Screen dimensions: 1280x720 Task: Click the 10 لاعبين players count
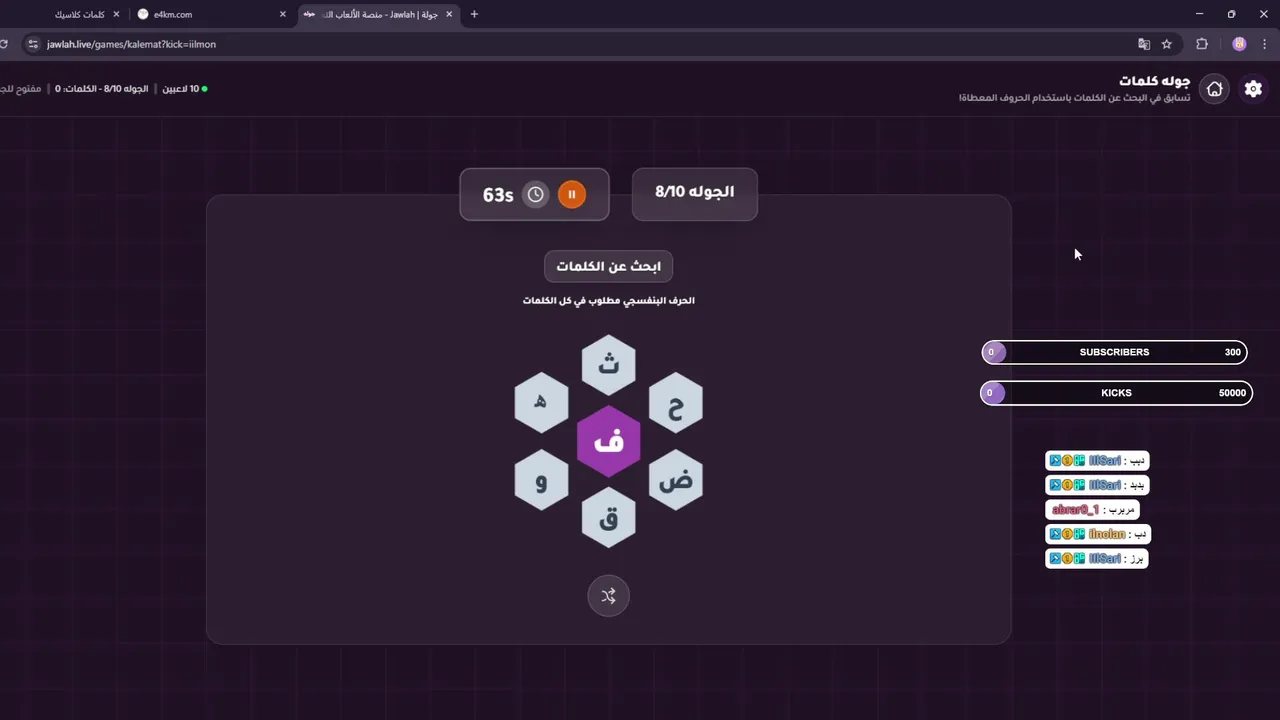click(x=180, y=89)
